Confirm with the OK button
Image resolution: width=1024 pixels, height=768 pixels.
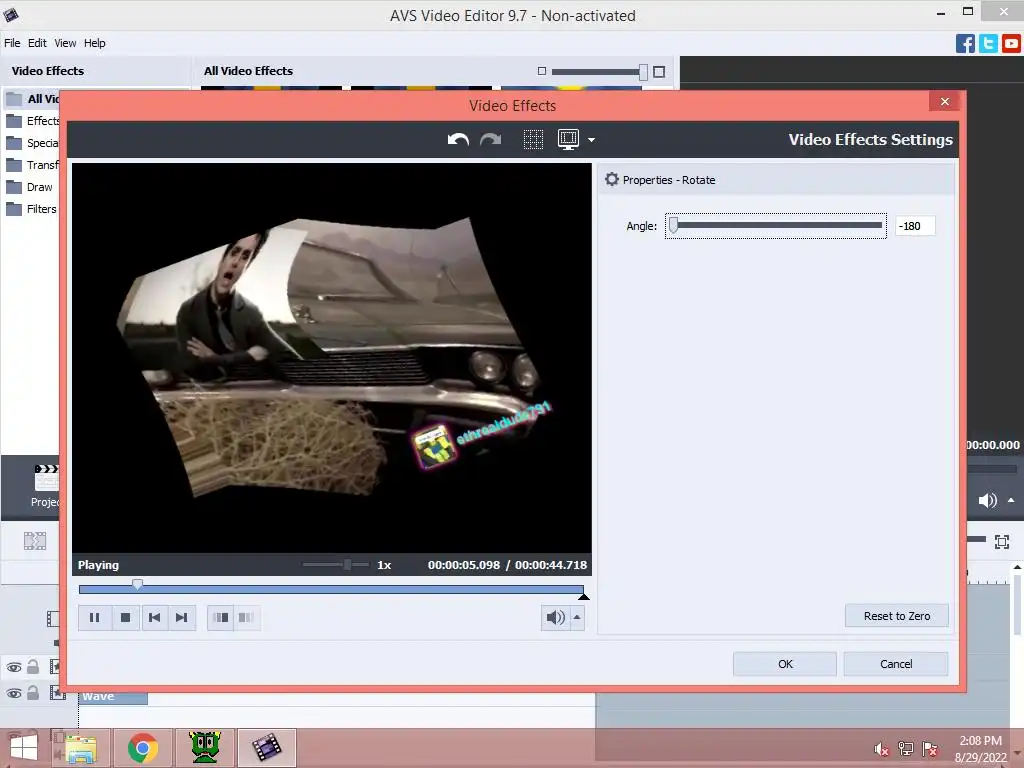pyautogui.click(x=785, y=664)
